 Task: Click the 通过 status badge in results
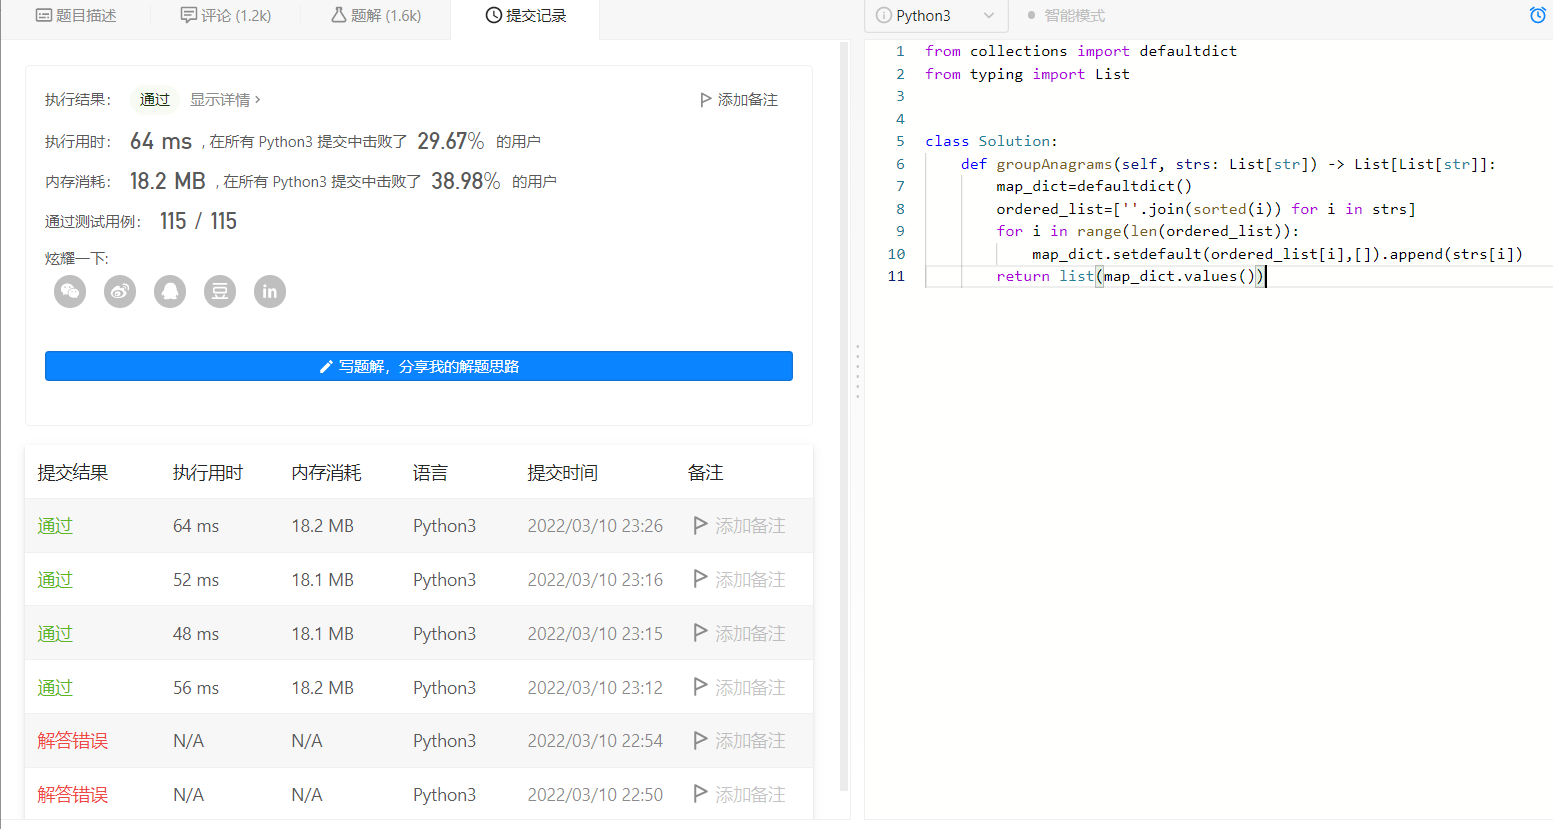pyautogui.click(x=155, y=99)
